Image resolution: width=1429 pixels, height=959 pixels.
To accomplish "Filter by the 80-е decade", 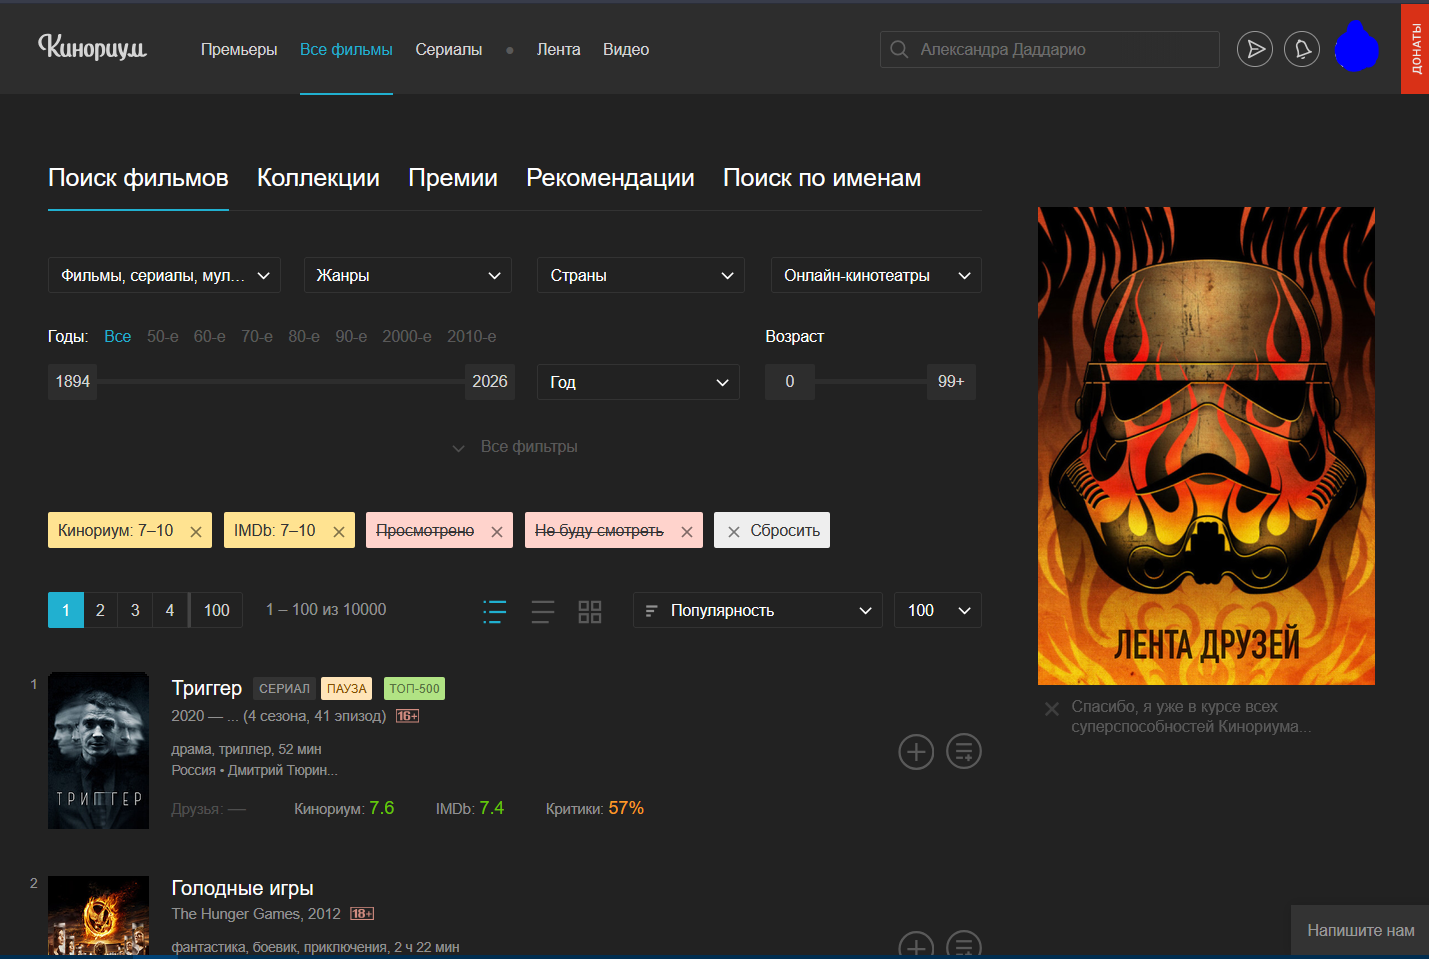I will click(304, 336).
